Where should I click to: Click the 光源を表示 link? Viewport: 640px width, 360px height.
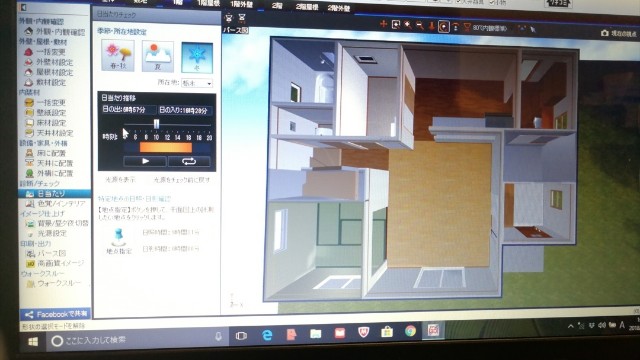point(120,179)
